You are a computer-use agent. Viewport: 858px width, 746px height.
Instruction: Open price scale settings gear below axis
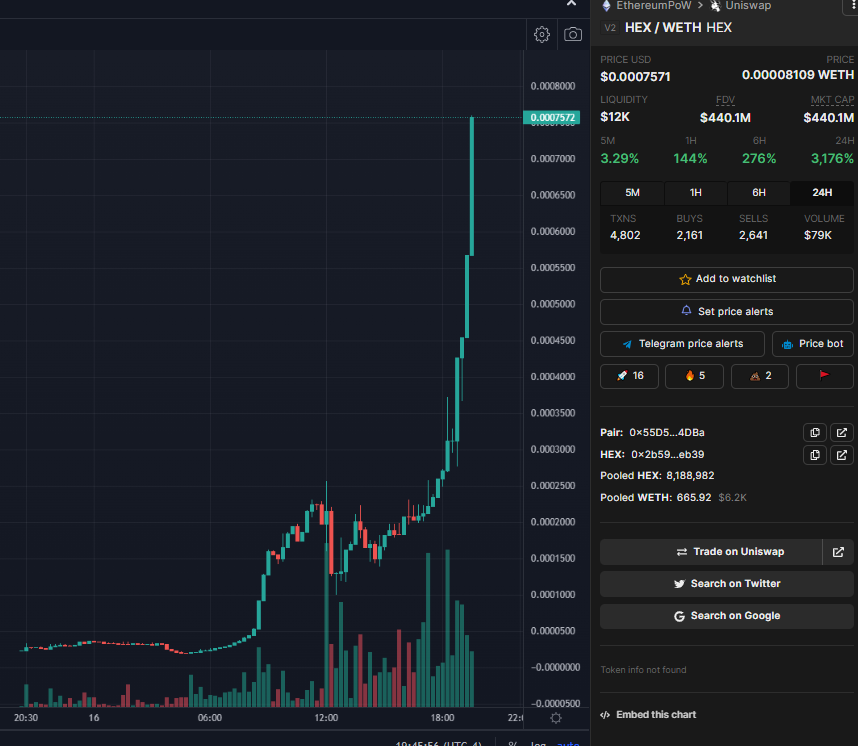pos(556,718)
